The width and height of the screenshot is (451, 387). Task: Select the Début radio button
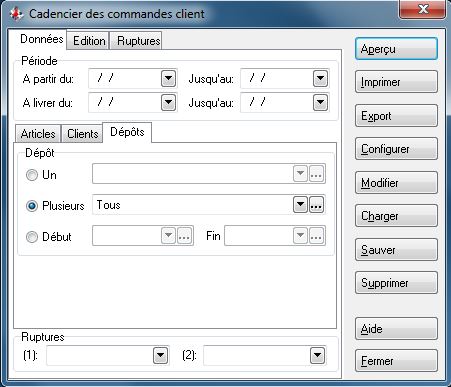(x=32, y=237)
